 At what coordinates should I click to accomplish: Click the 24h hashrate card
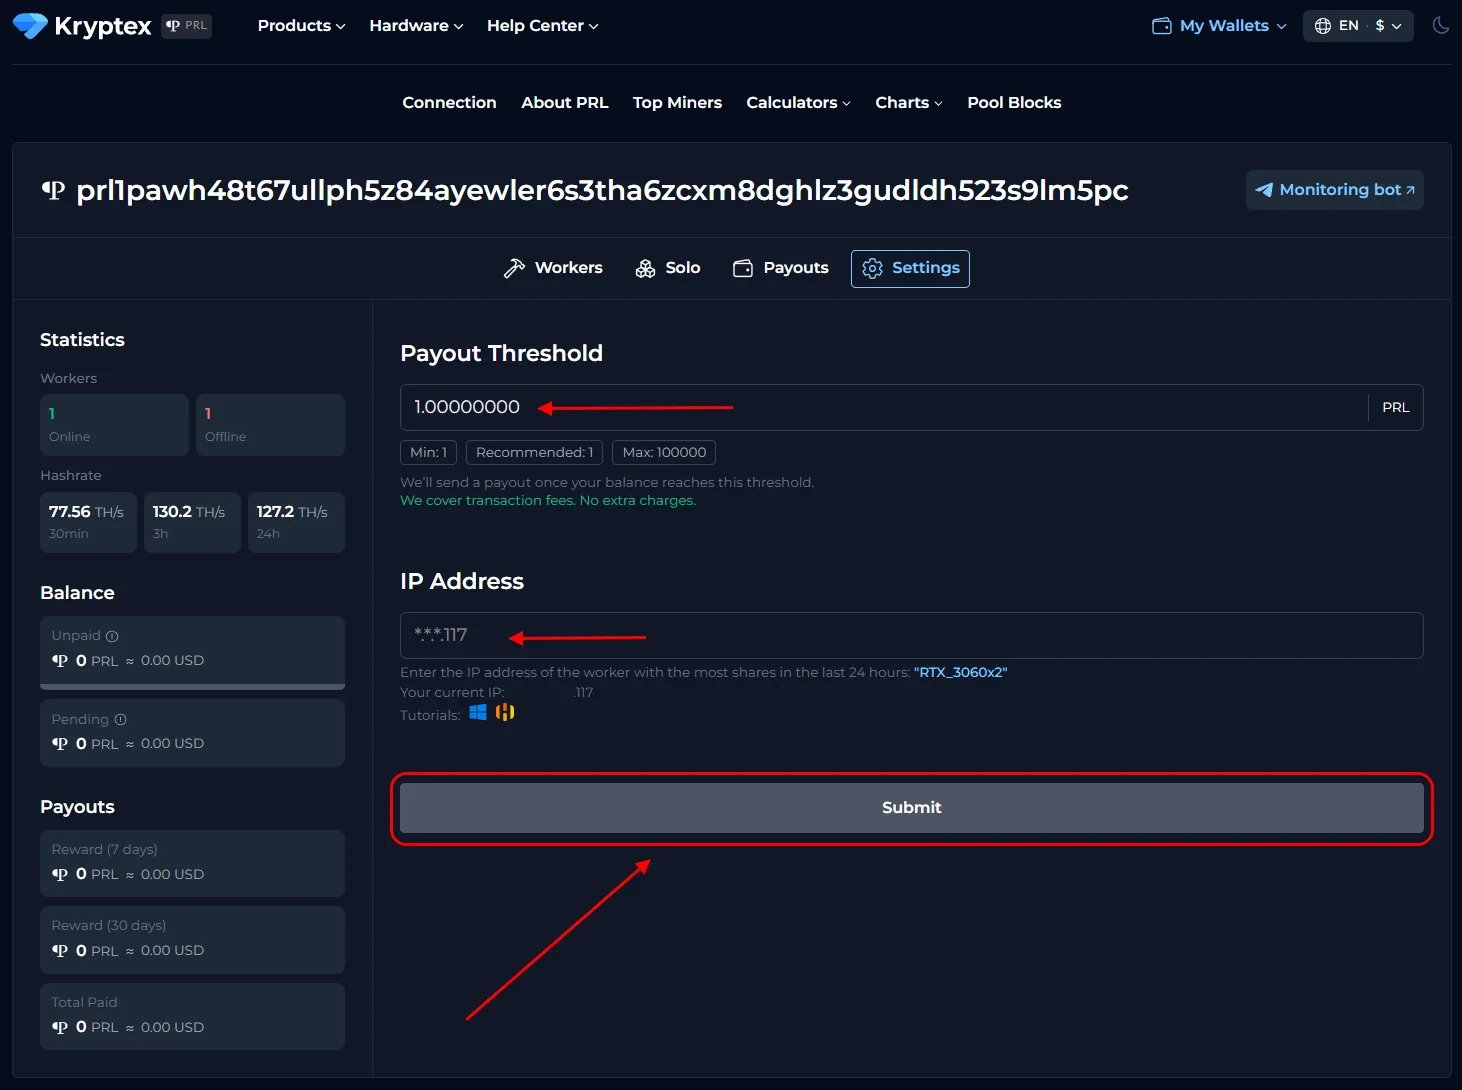(x=296, y=522)
